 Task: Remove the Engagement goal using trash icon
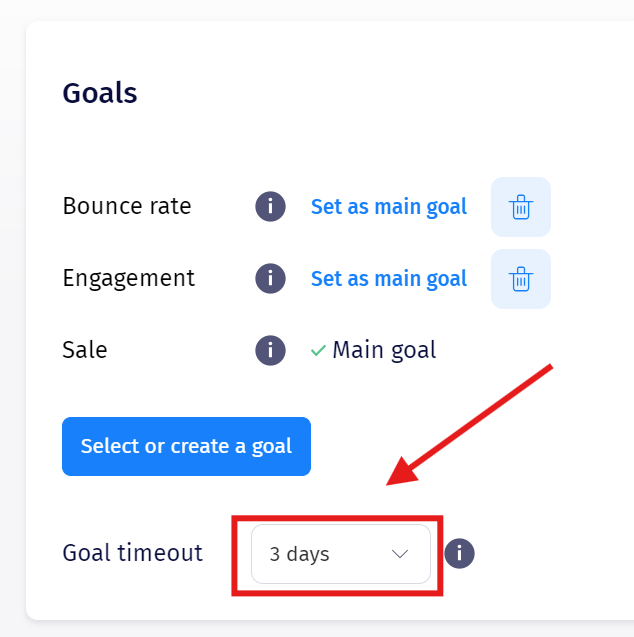520,279
